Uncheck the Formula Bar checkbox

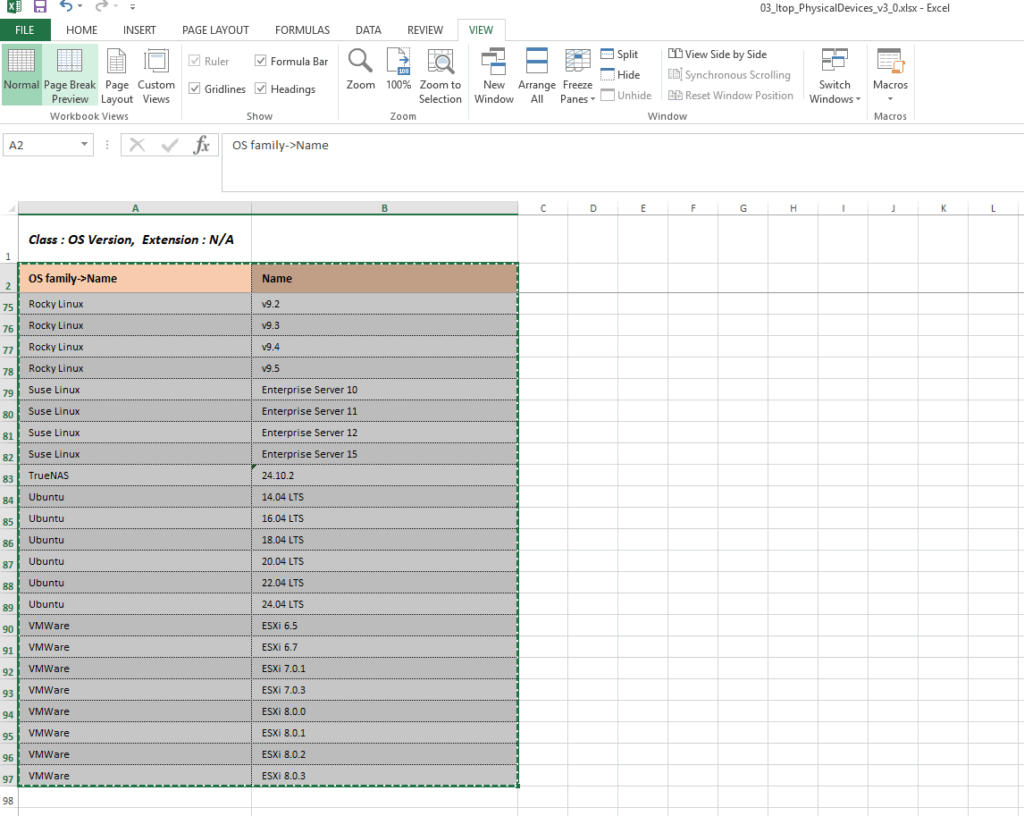pyautogui.click(x=261, y=61)
